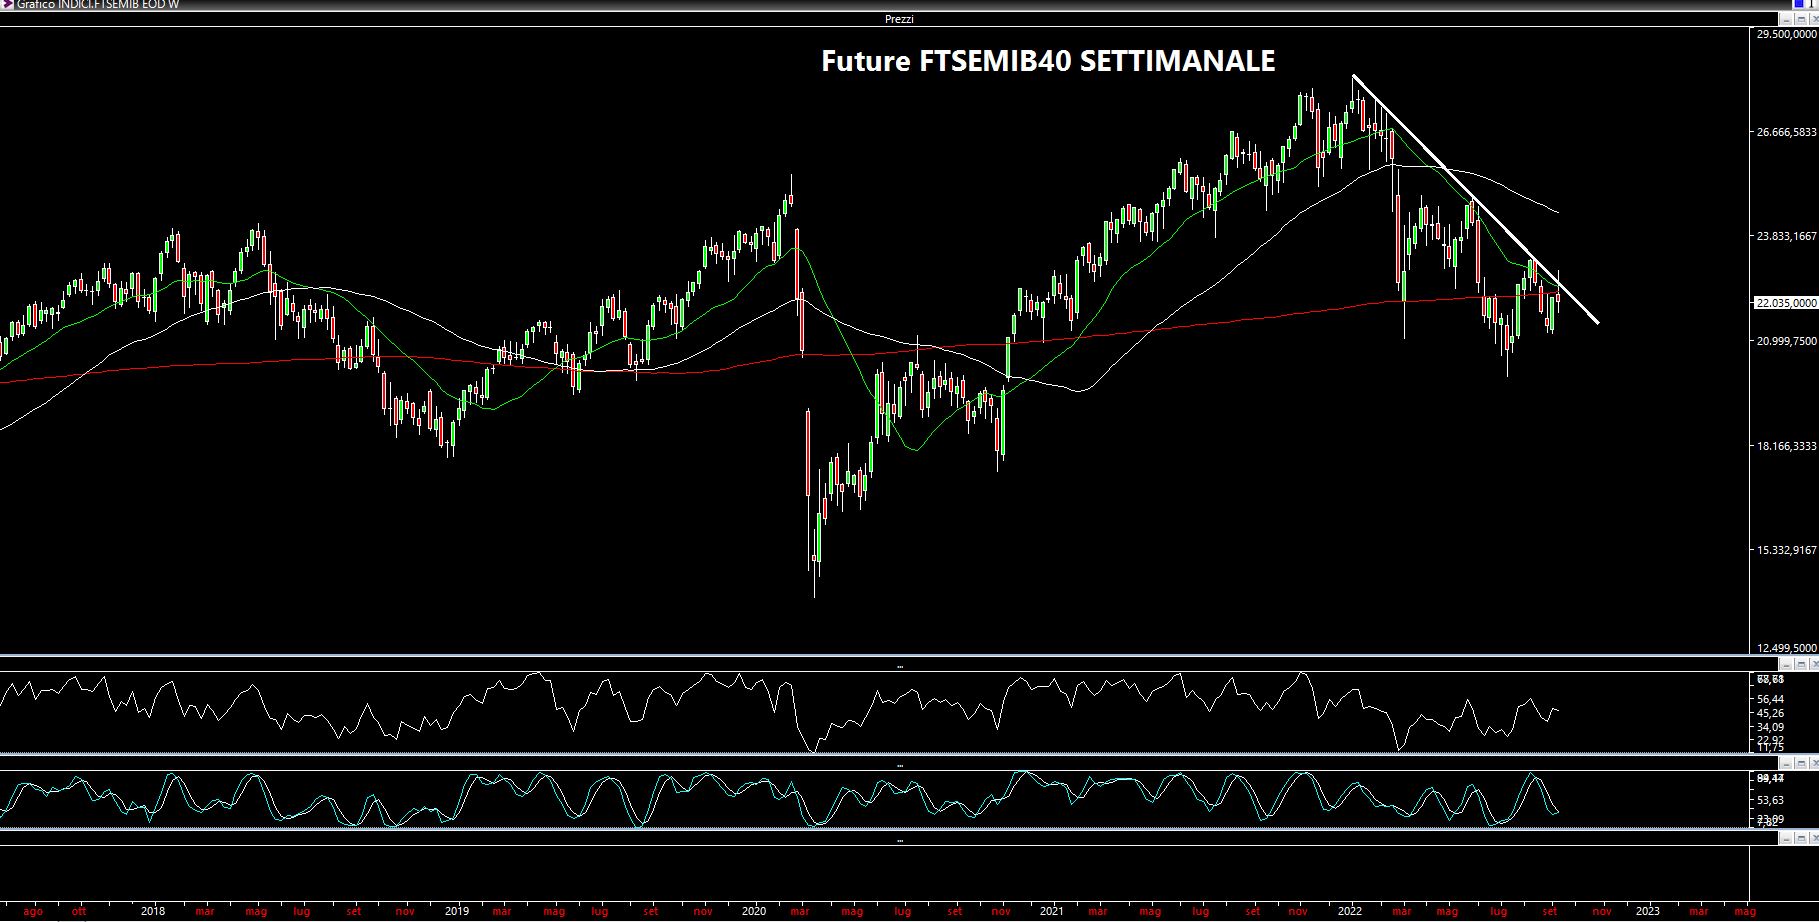Minimize the empty bottom pane
The width and height of the screenshot is (1819, 922).
pos(1786,838)
